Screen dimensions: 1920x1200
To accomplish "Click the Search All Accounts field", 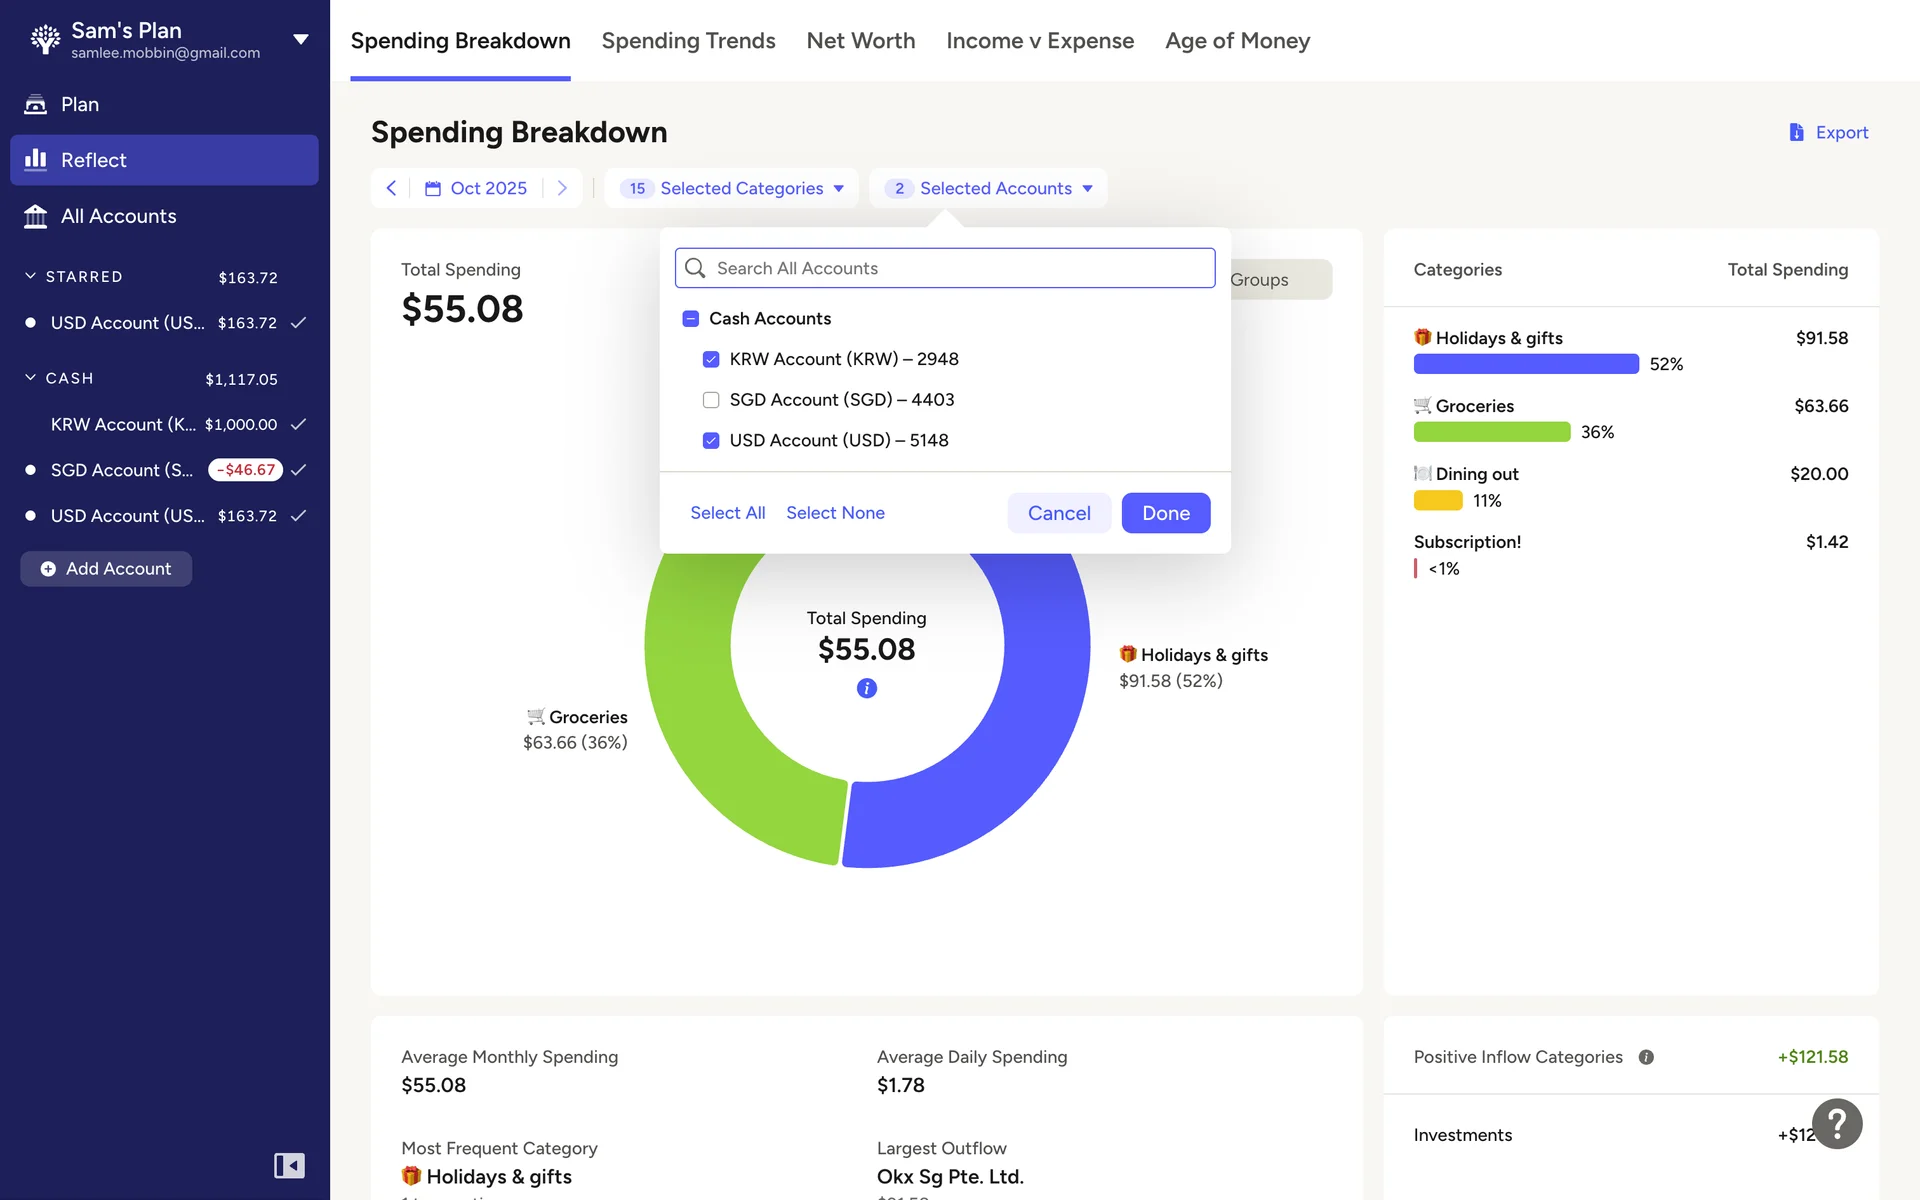I will coord(945,268).
